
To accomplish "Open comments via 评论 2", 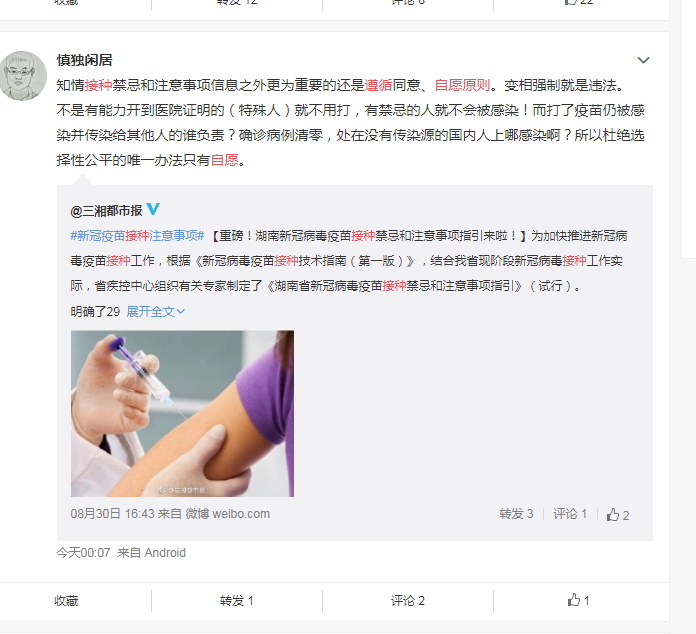I will 407,601.
